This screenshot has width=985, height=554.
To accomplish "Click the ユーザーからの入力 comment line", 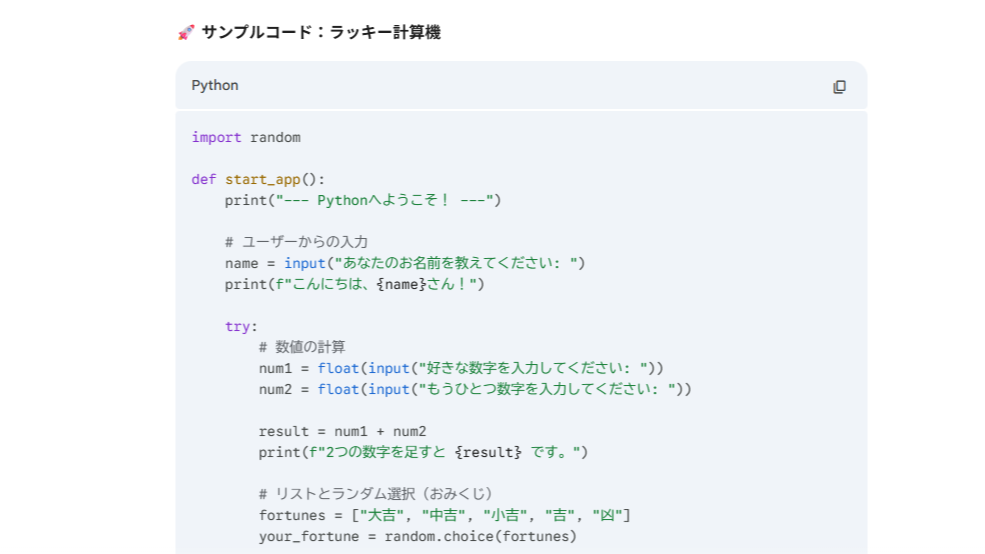I will [x=297, y=242].
